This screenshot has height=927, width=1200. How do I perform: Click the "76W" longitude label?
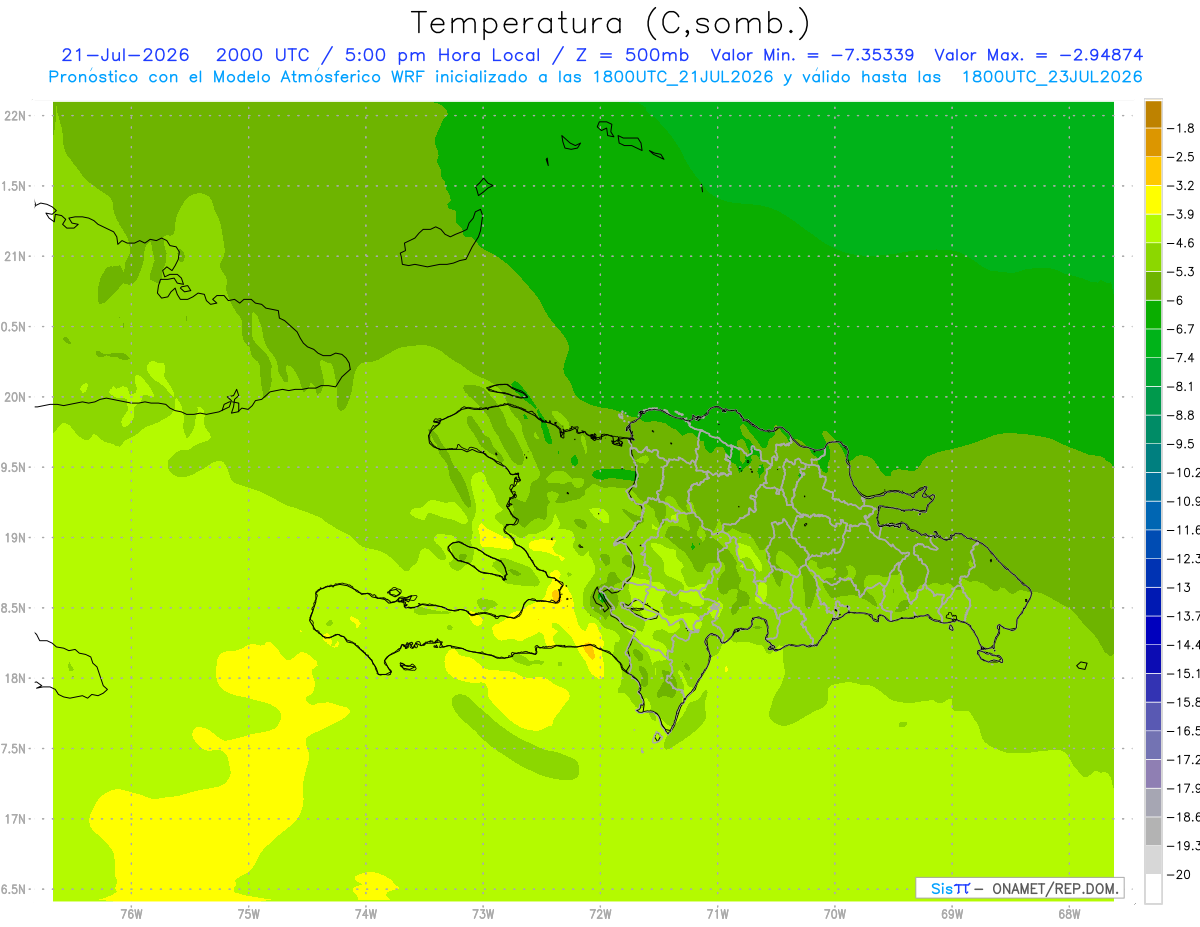[x=131, y=914]
